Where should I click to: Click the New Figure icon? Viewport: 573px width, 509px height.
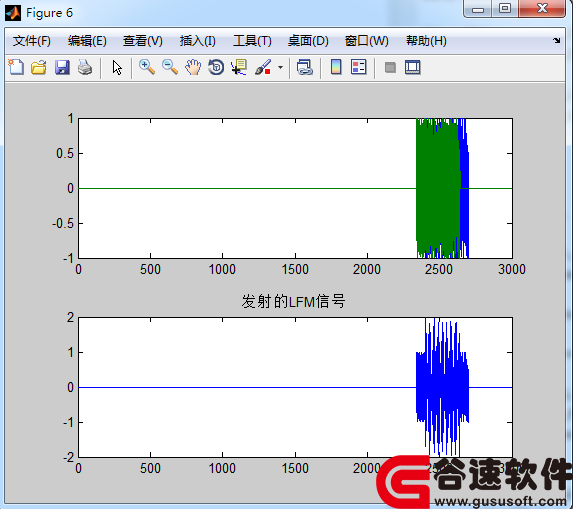coord(16,68)
